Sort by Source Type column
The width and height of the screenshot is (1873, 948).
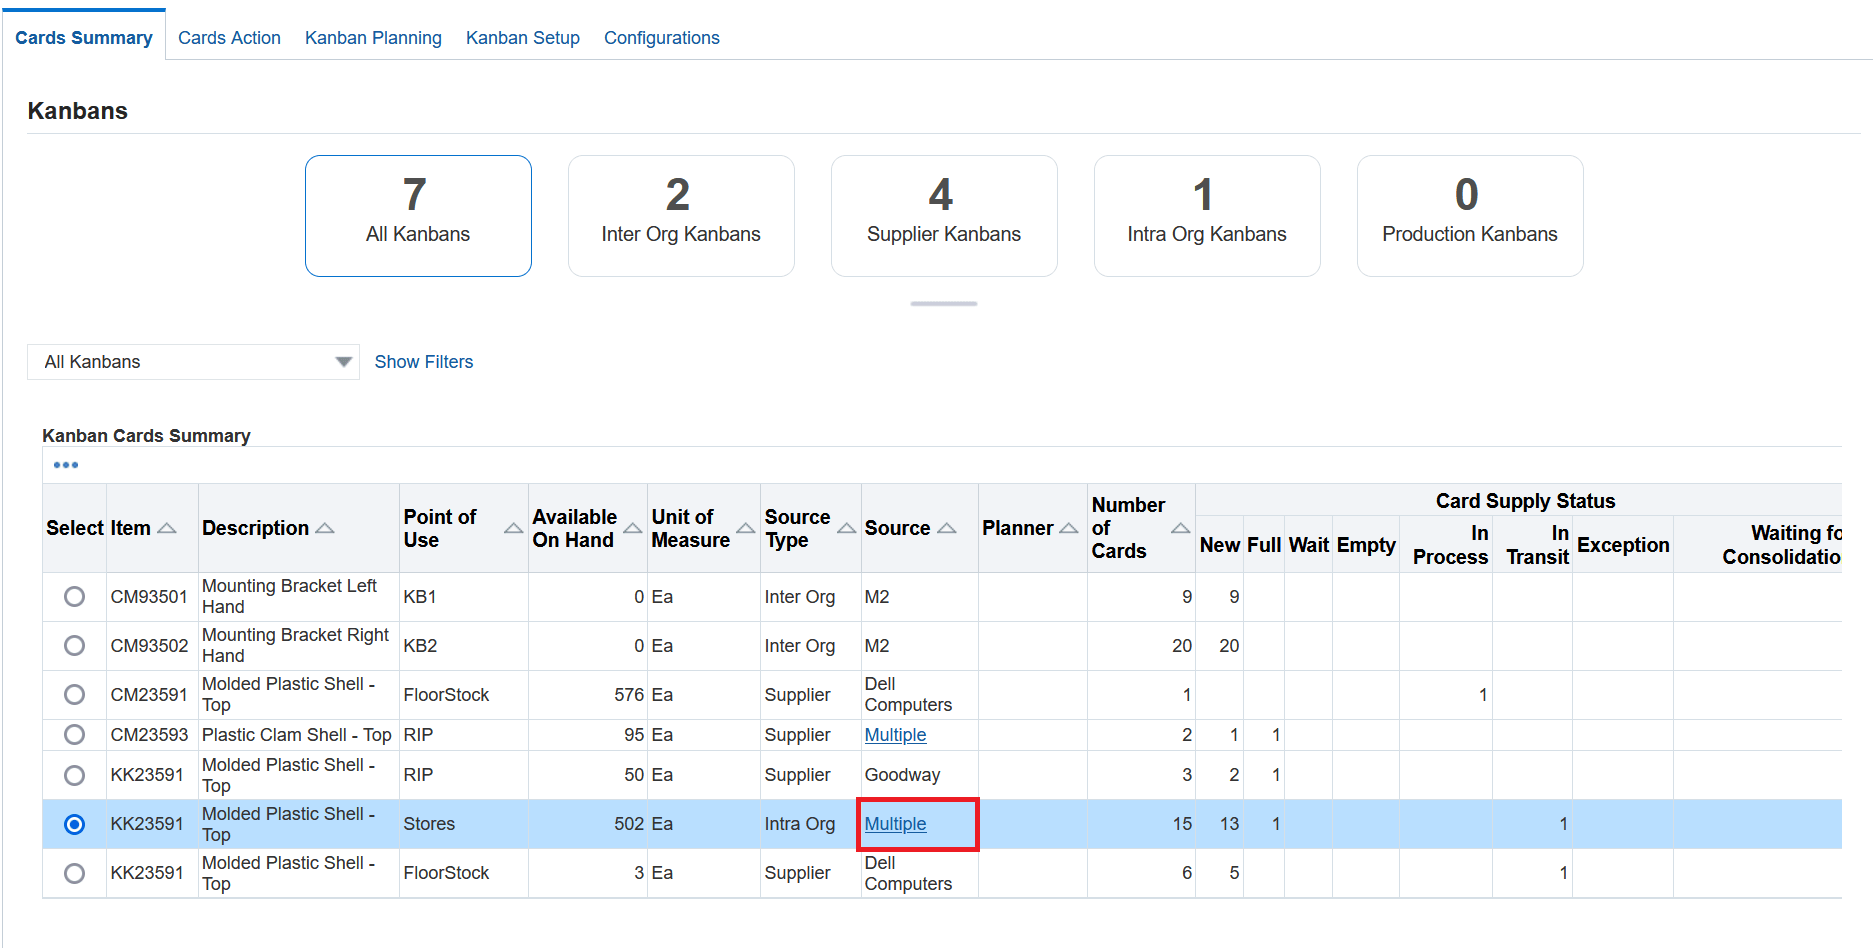pyautogui.click(x=846, y=528)
